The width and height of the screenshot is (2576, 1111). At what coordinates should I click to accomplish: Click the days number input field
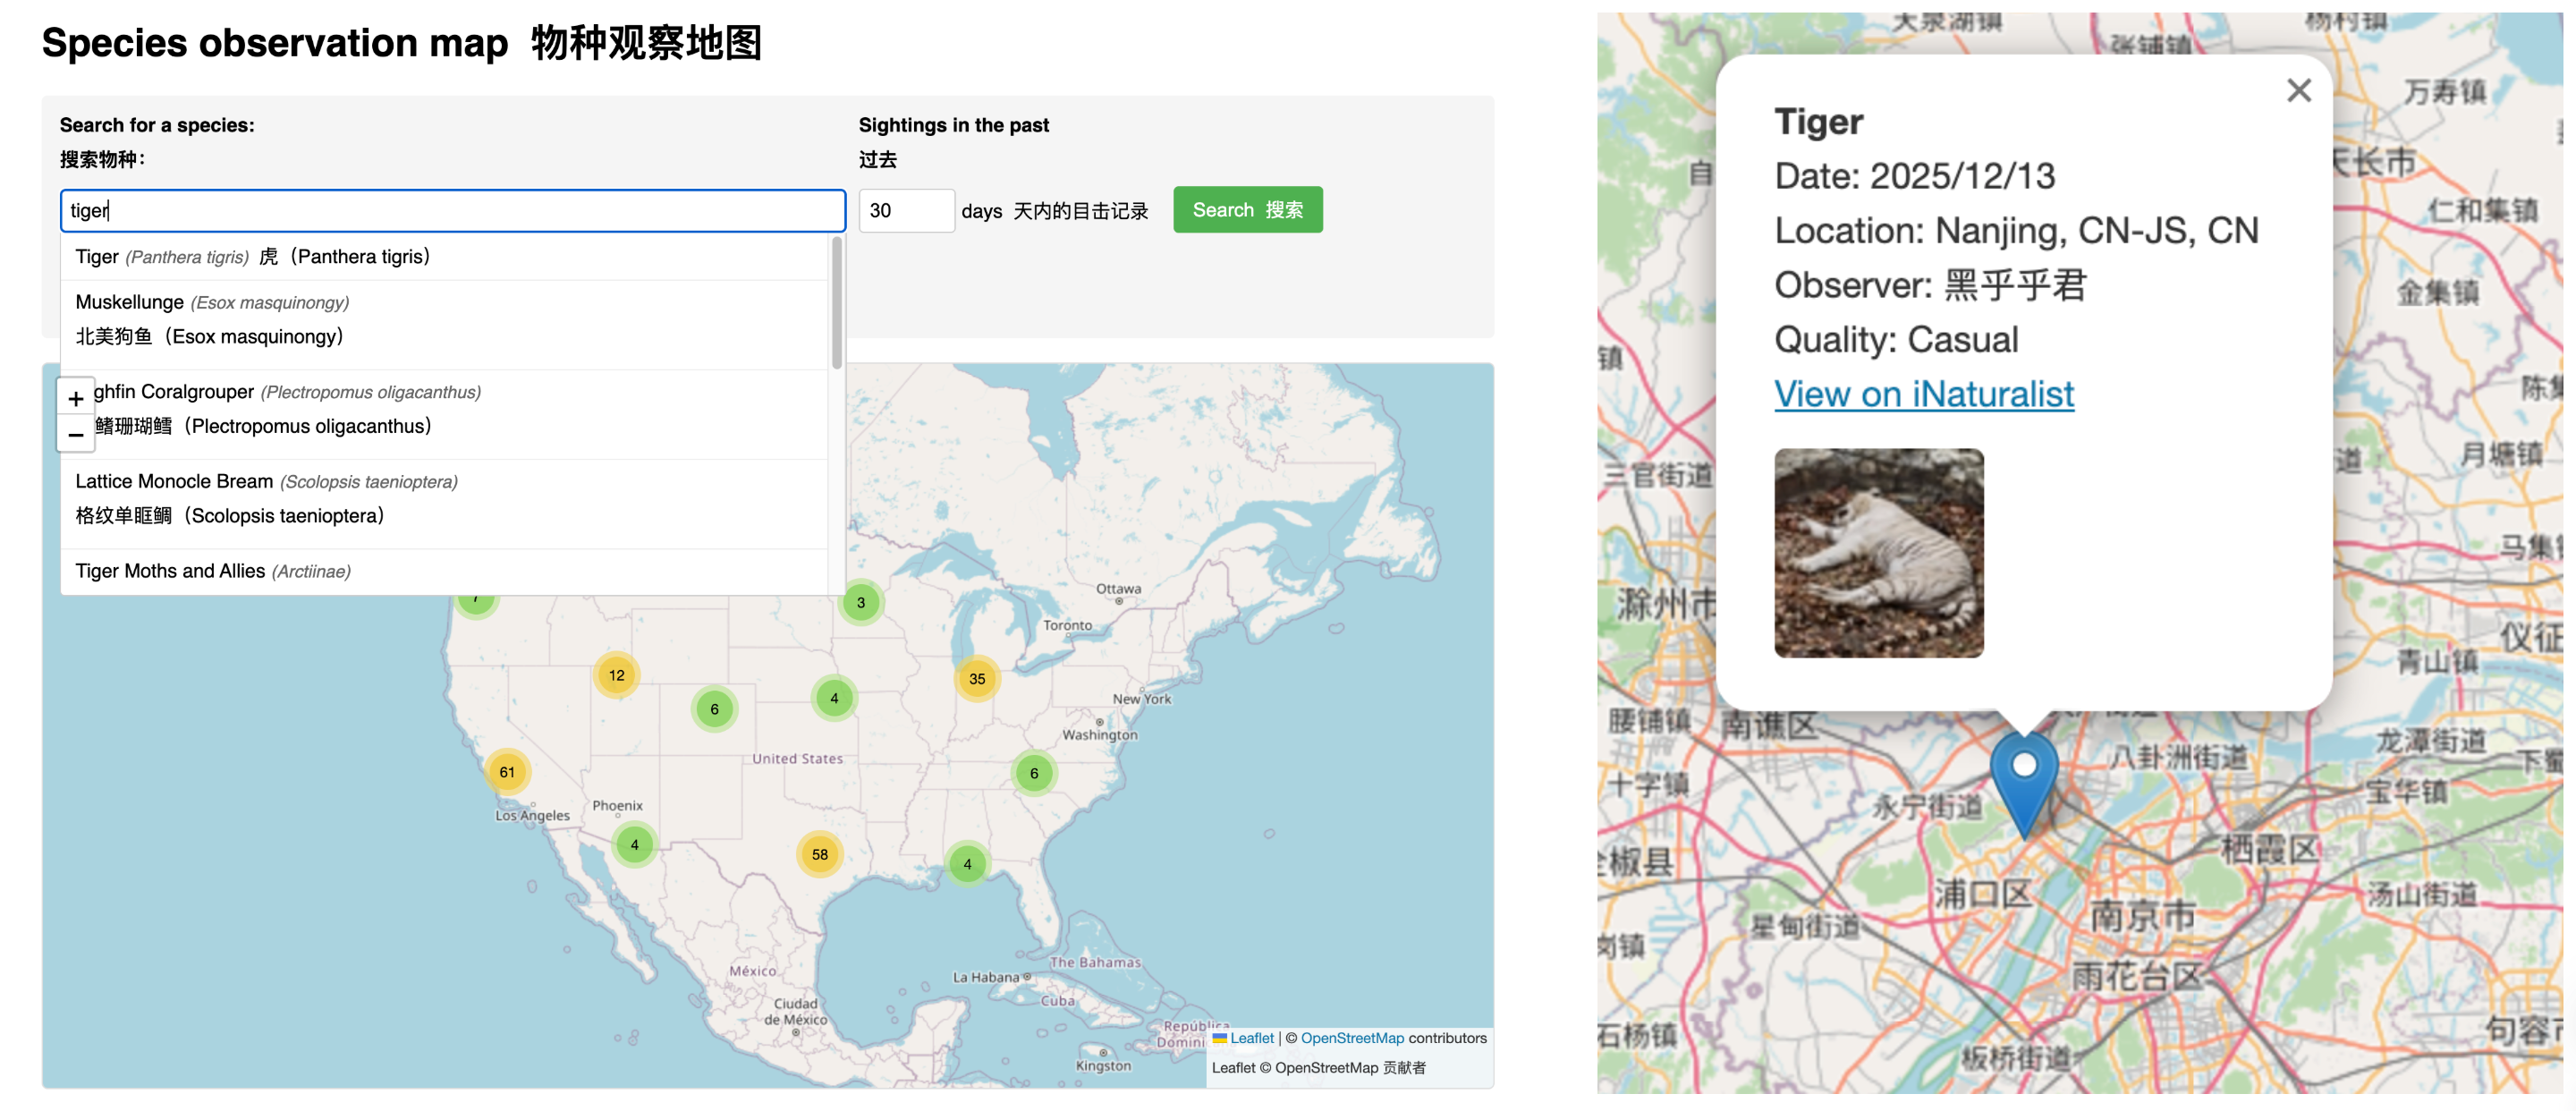pyautogui.click(x=905, y=211)
